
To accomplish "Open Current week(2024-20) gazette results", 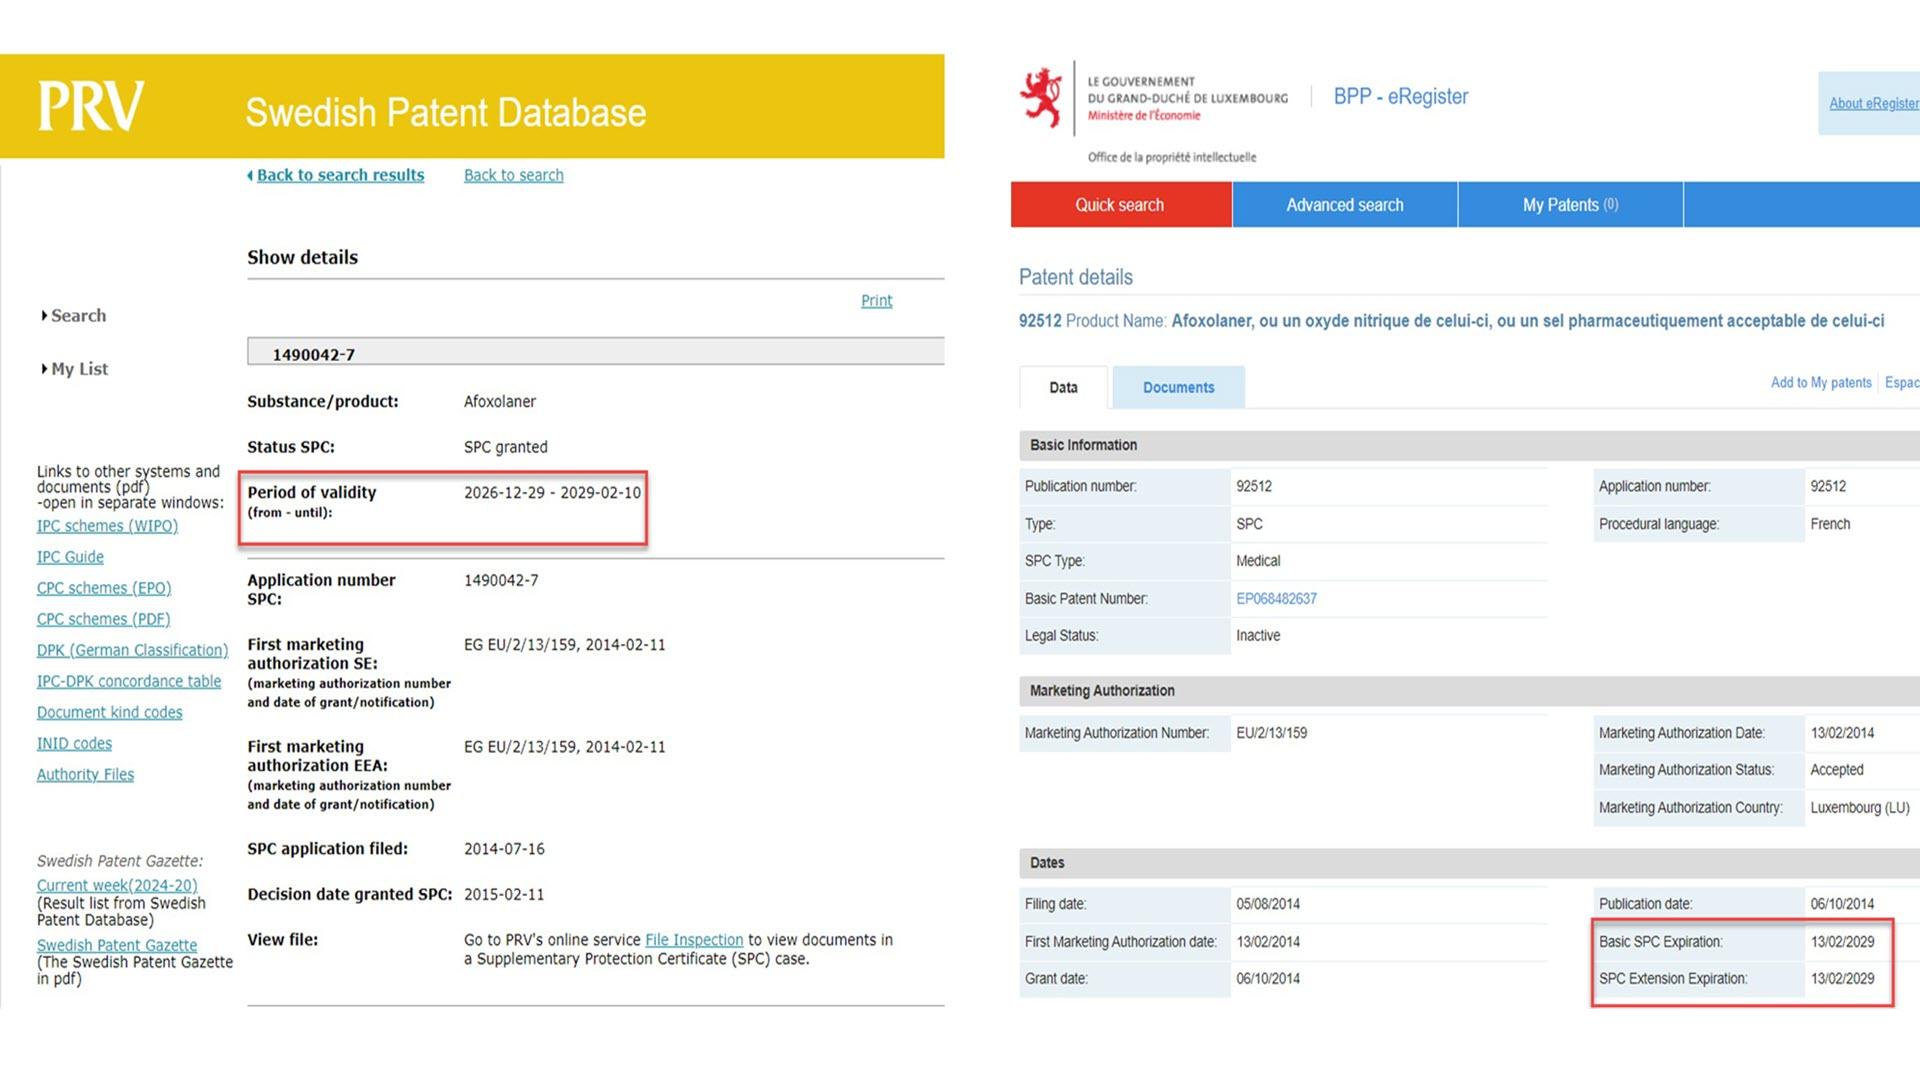I will point(116,885).
